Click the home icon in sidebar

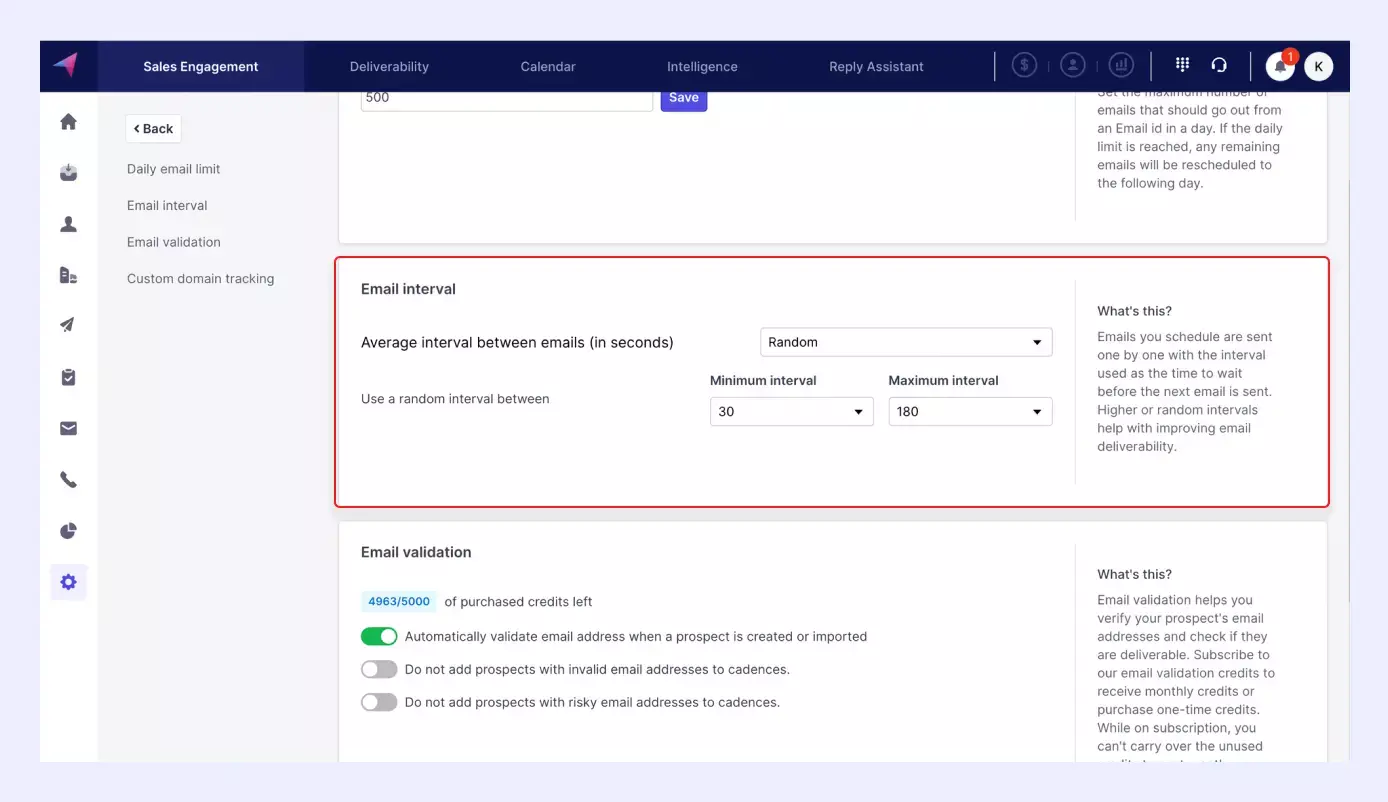pyautogui.click(x=68, y=122)
